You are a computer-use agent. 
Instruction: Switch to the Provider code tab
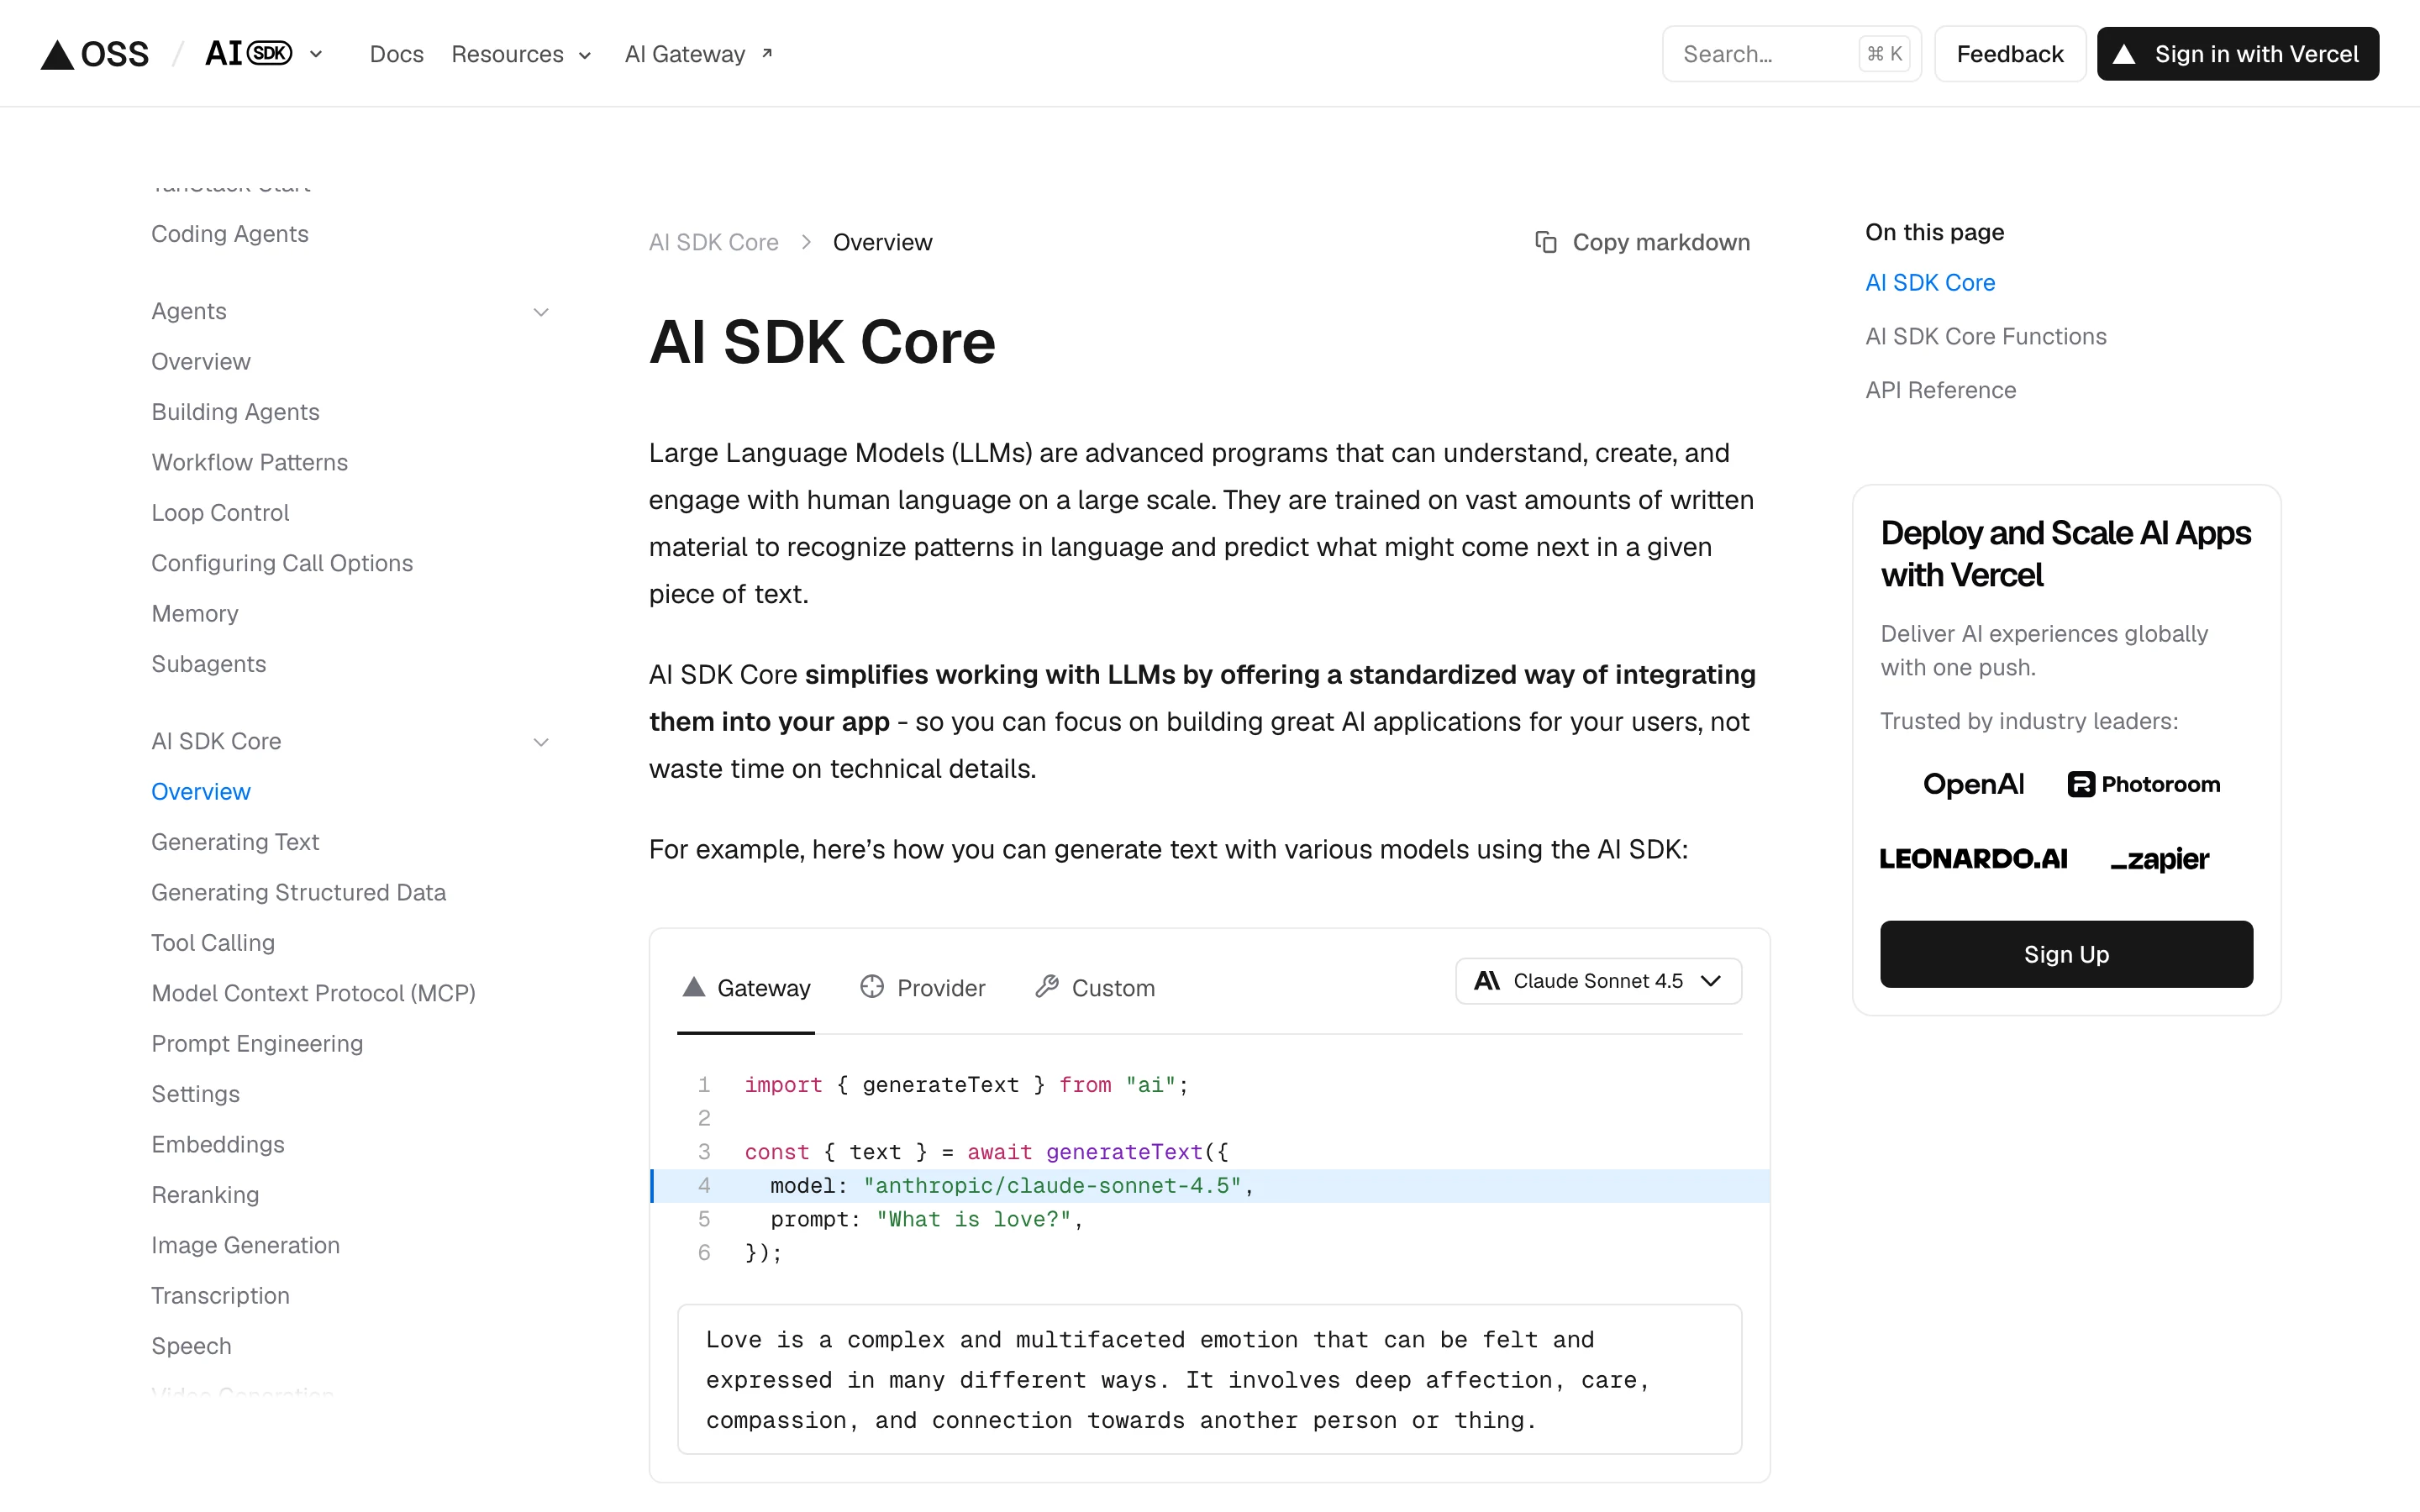[x=922, y=988]
